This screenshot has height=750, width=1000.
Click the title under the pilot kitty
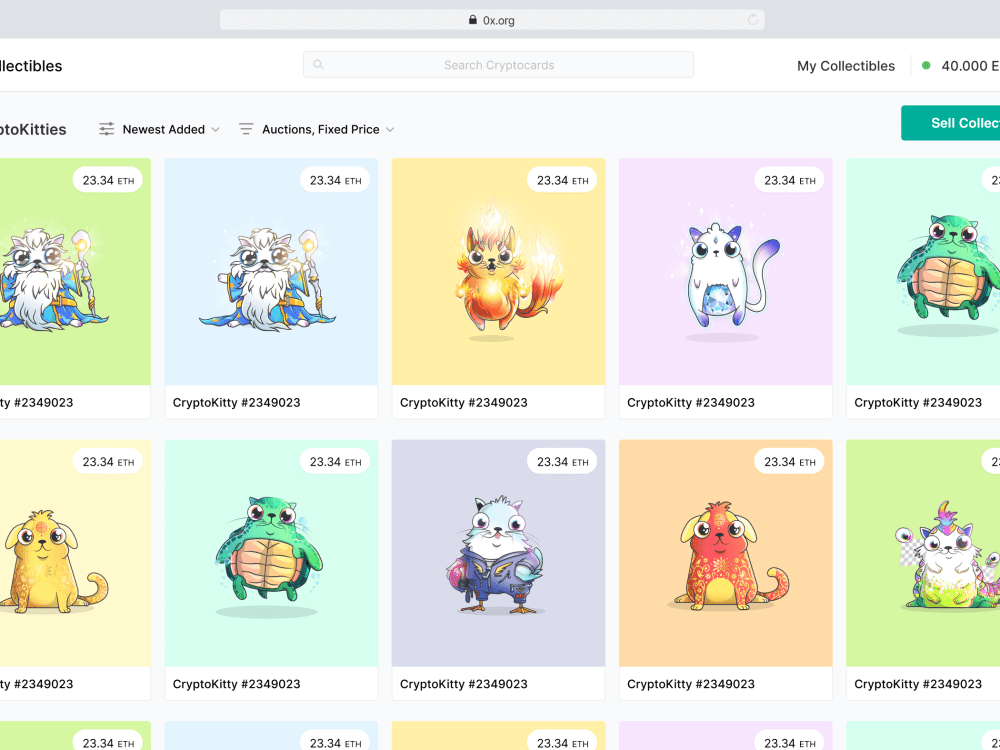(x=464, y=684)
